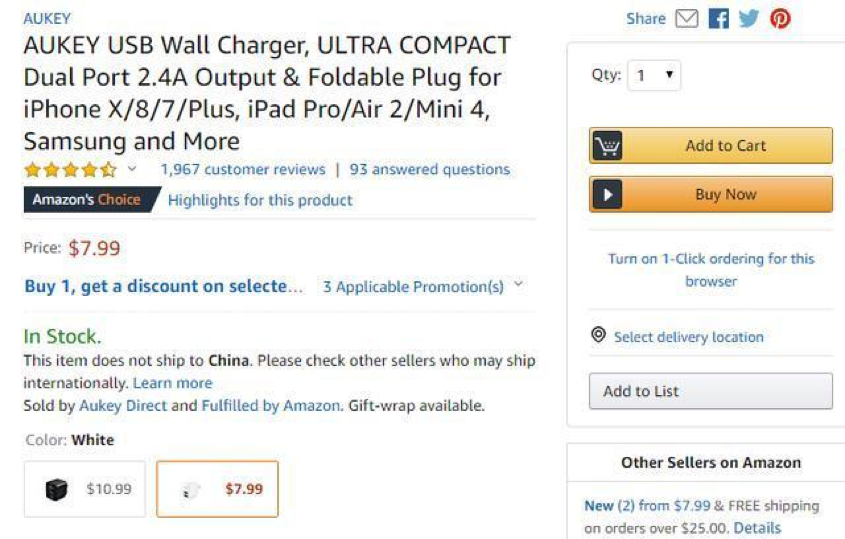
Task: Share the product on Twitter
Action: [x=749, y=19]
